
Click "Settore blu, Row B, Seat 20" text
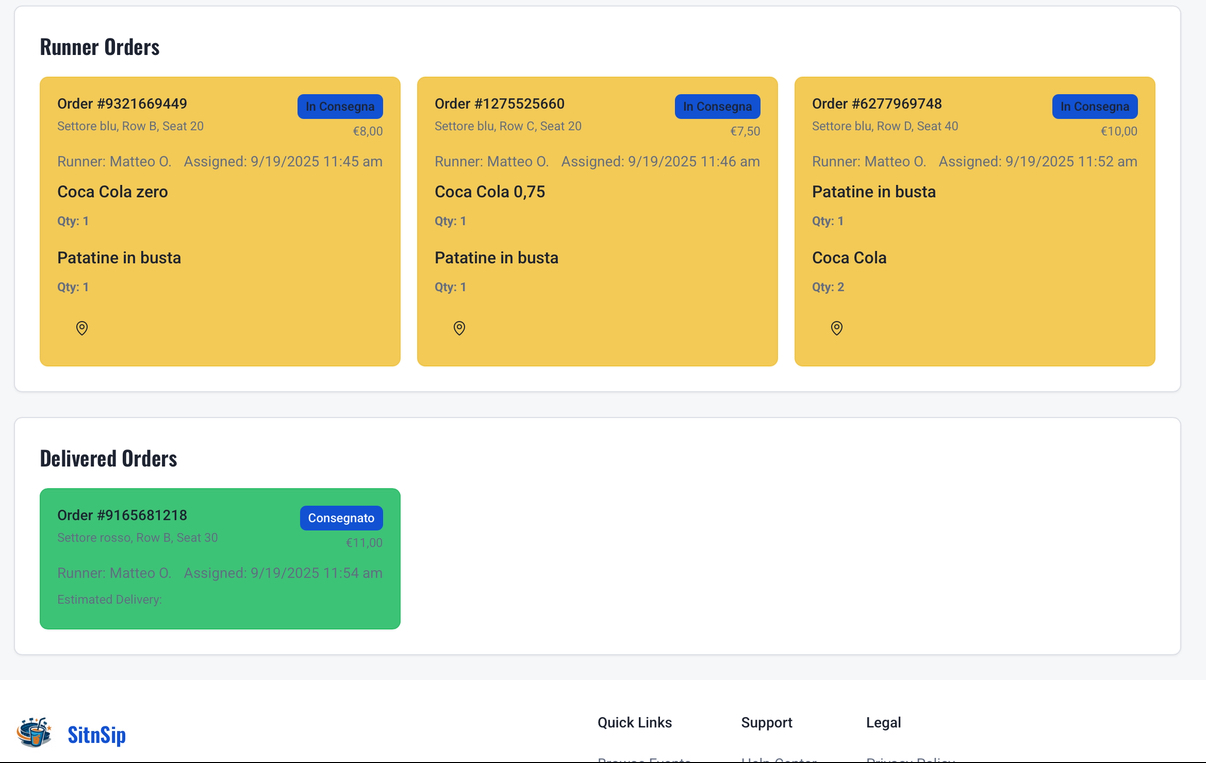[130, 126]
